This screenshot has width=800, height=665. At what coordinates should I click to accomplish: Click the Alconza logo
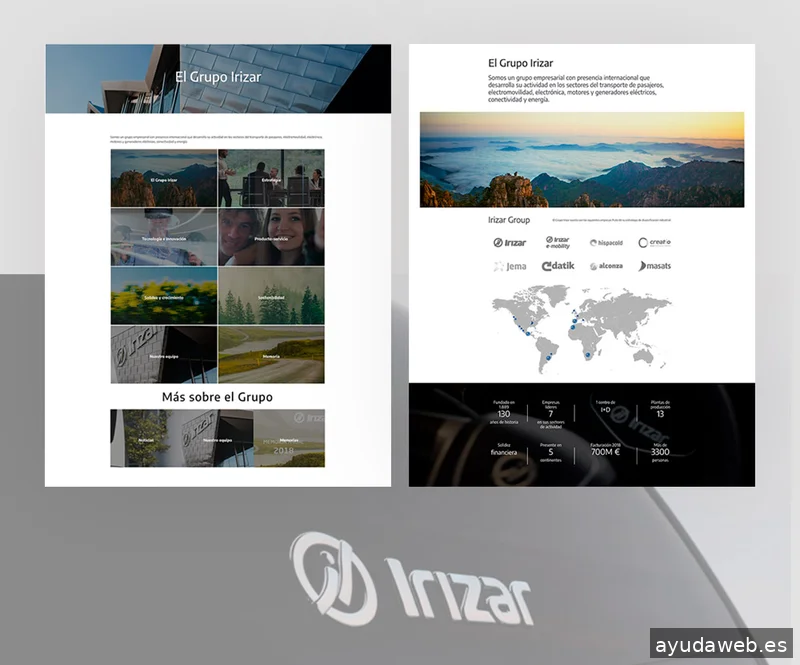606,266
